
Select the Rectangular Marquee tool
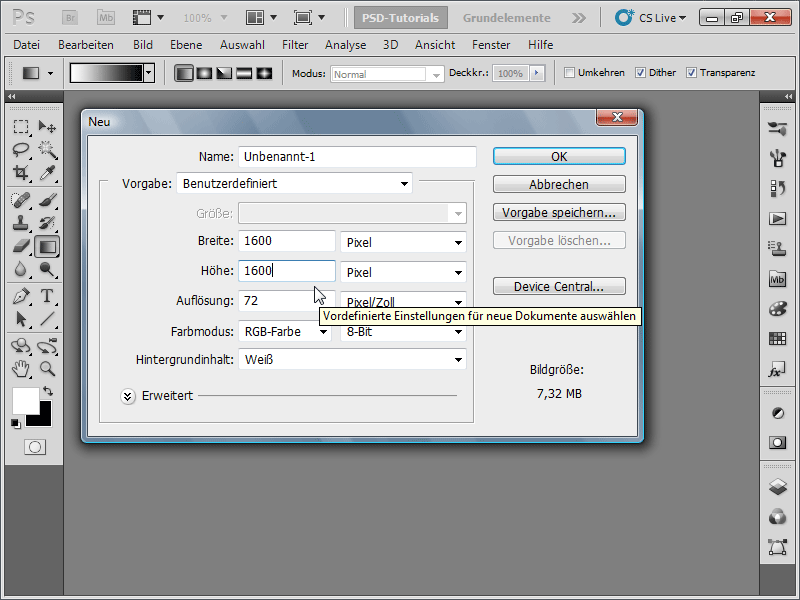(21, 126)
